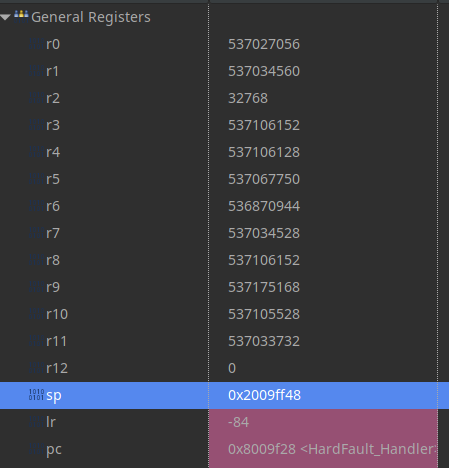Click r0 value 537027056
The height and width of the screenshot is (468, 449).
click(x=264, y=44)
